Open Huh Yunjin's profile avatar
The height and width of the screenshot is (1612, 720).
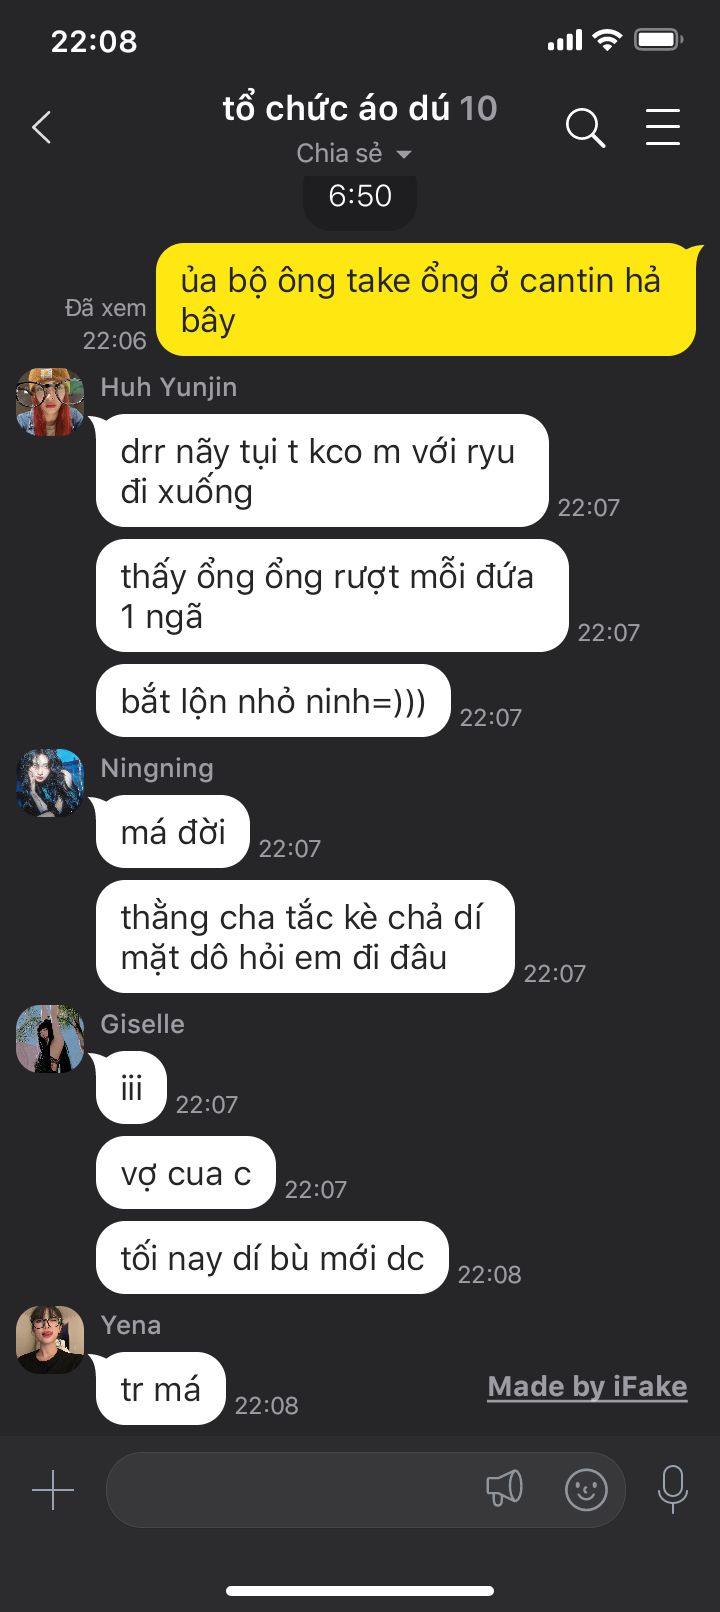point(50,402)
